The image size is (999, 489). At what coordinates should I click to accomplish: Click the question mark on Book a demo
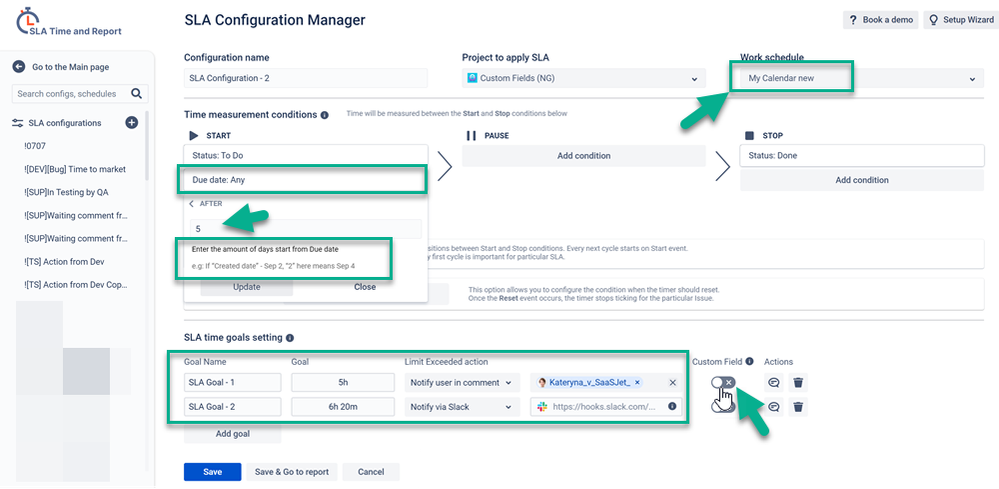(853, 20)
